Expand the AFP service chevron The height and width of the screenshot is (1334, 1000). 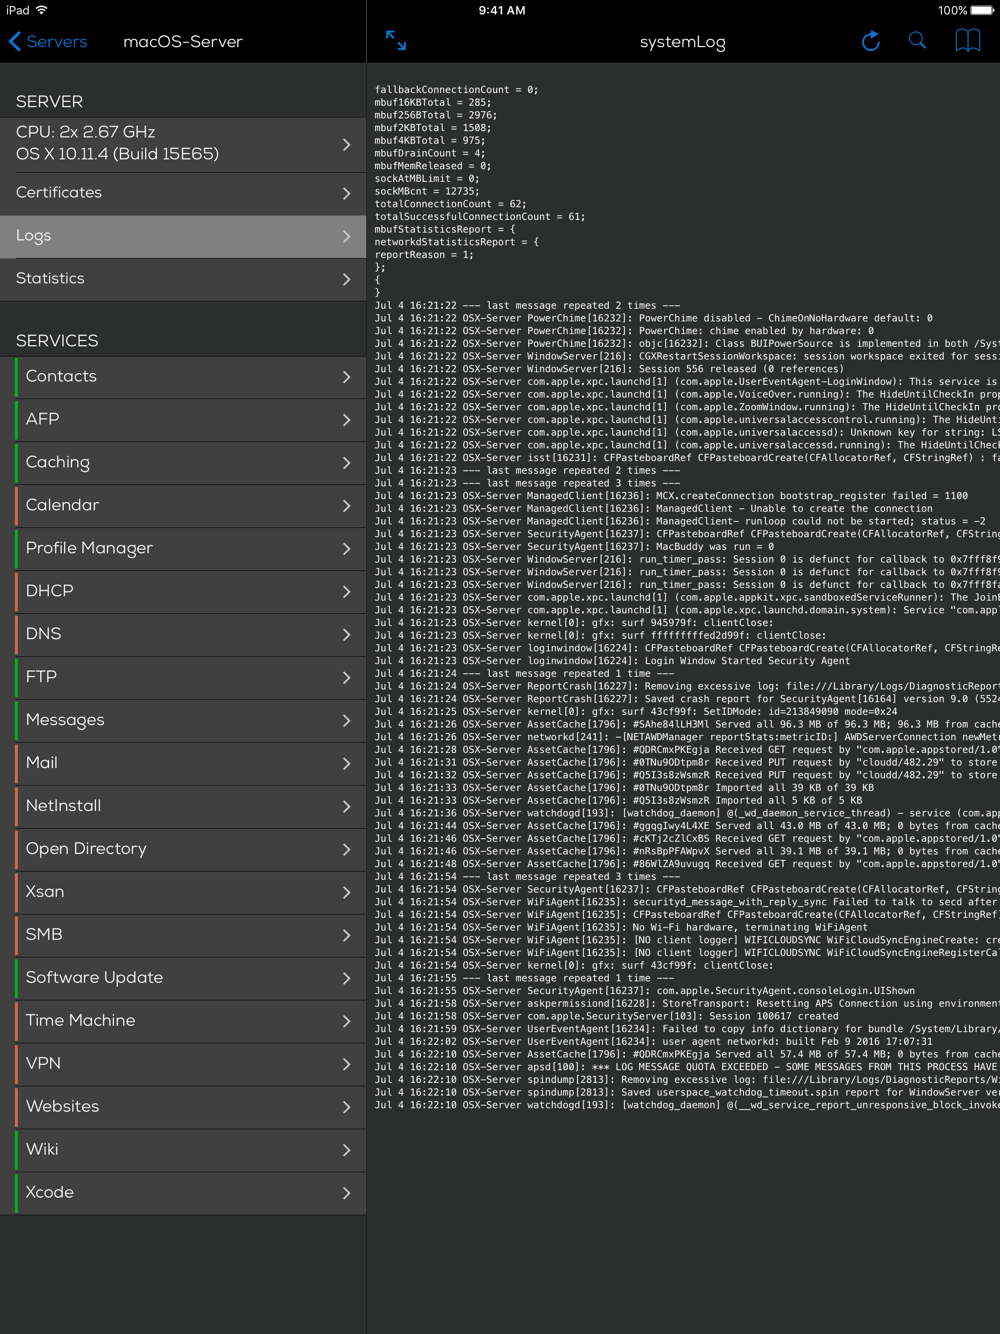346,420
